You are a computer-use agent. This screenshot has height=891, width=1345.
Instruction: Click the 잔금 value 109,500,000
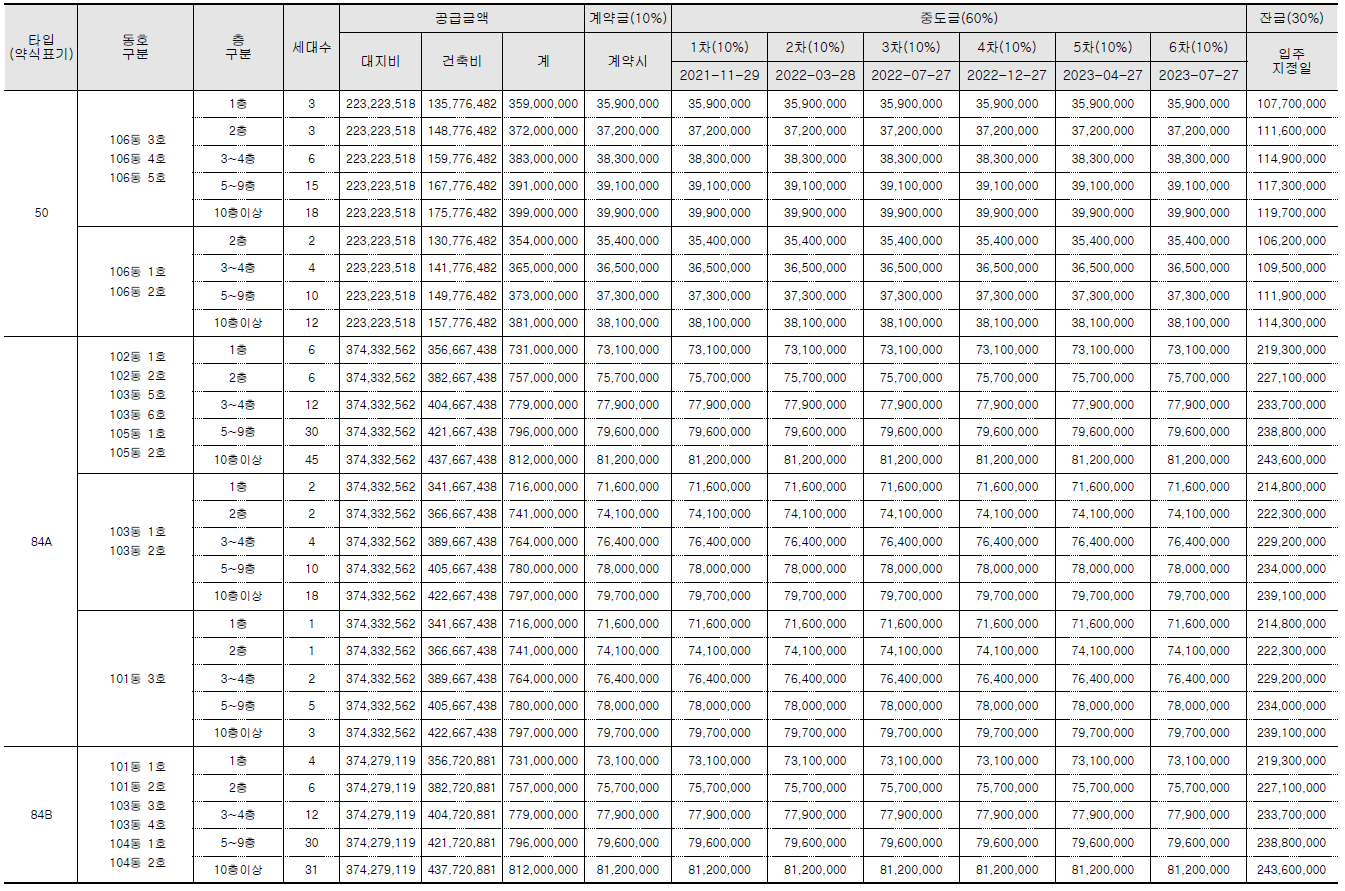(1291, 268)
